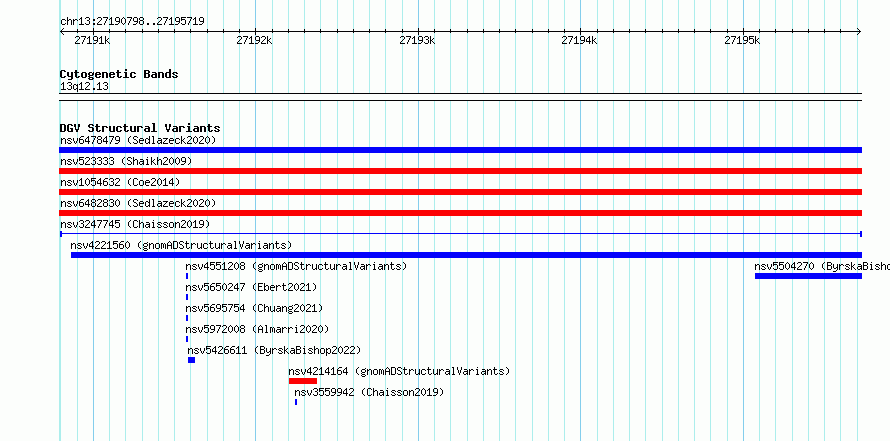Open nsv3247745 (Chaisson2019) label

(135, 224)
